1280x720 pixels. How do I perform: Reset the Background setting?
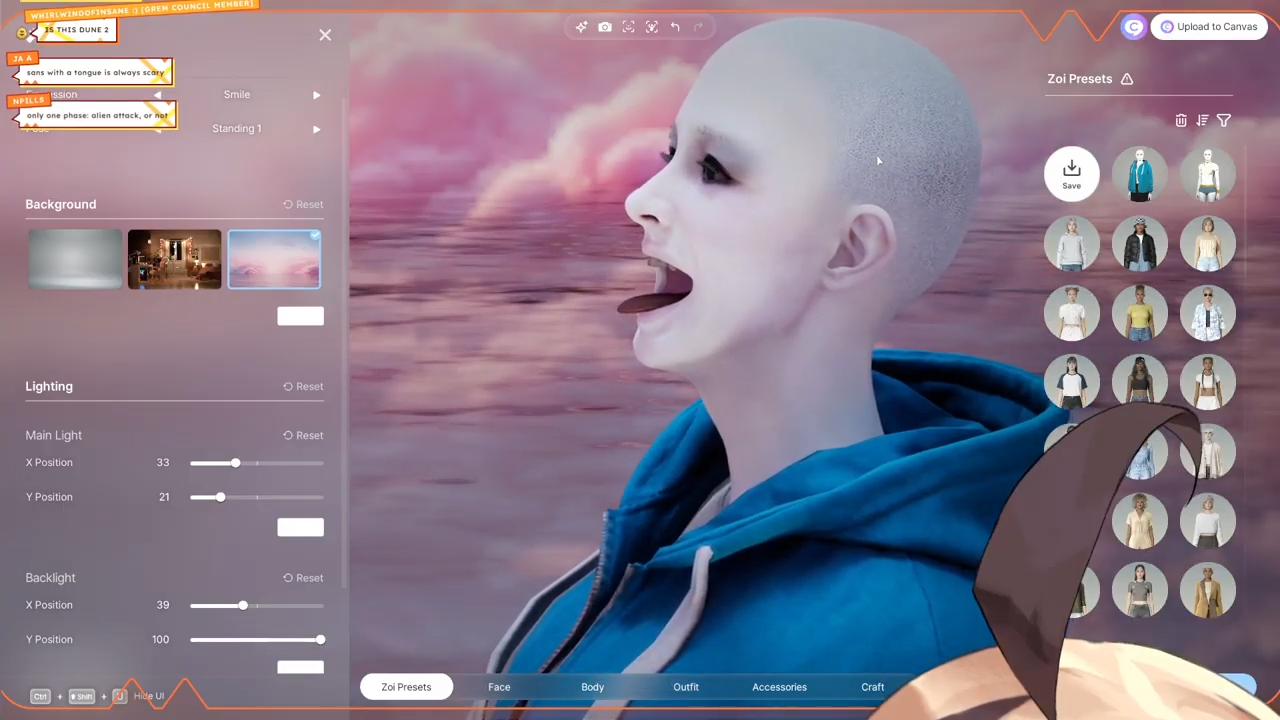pyautogui.click(x=303, y=204)
